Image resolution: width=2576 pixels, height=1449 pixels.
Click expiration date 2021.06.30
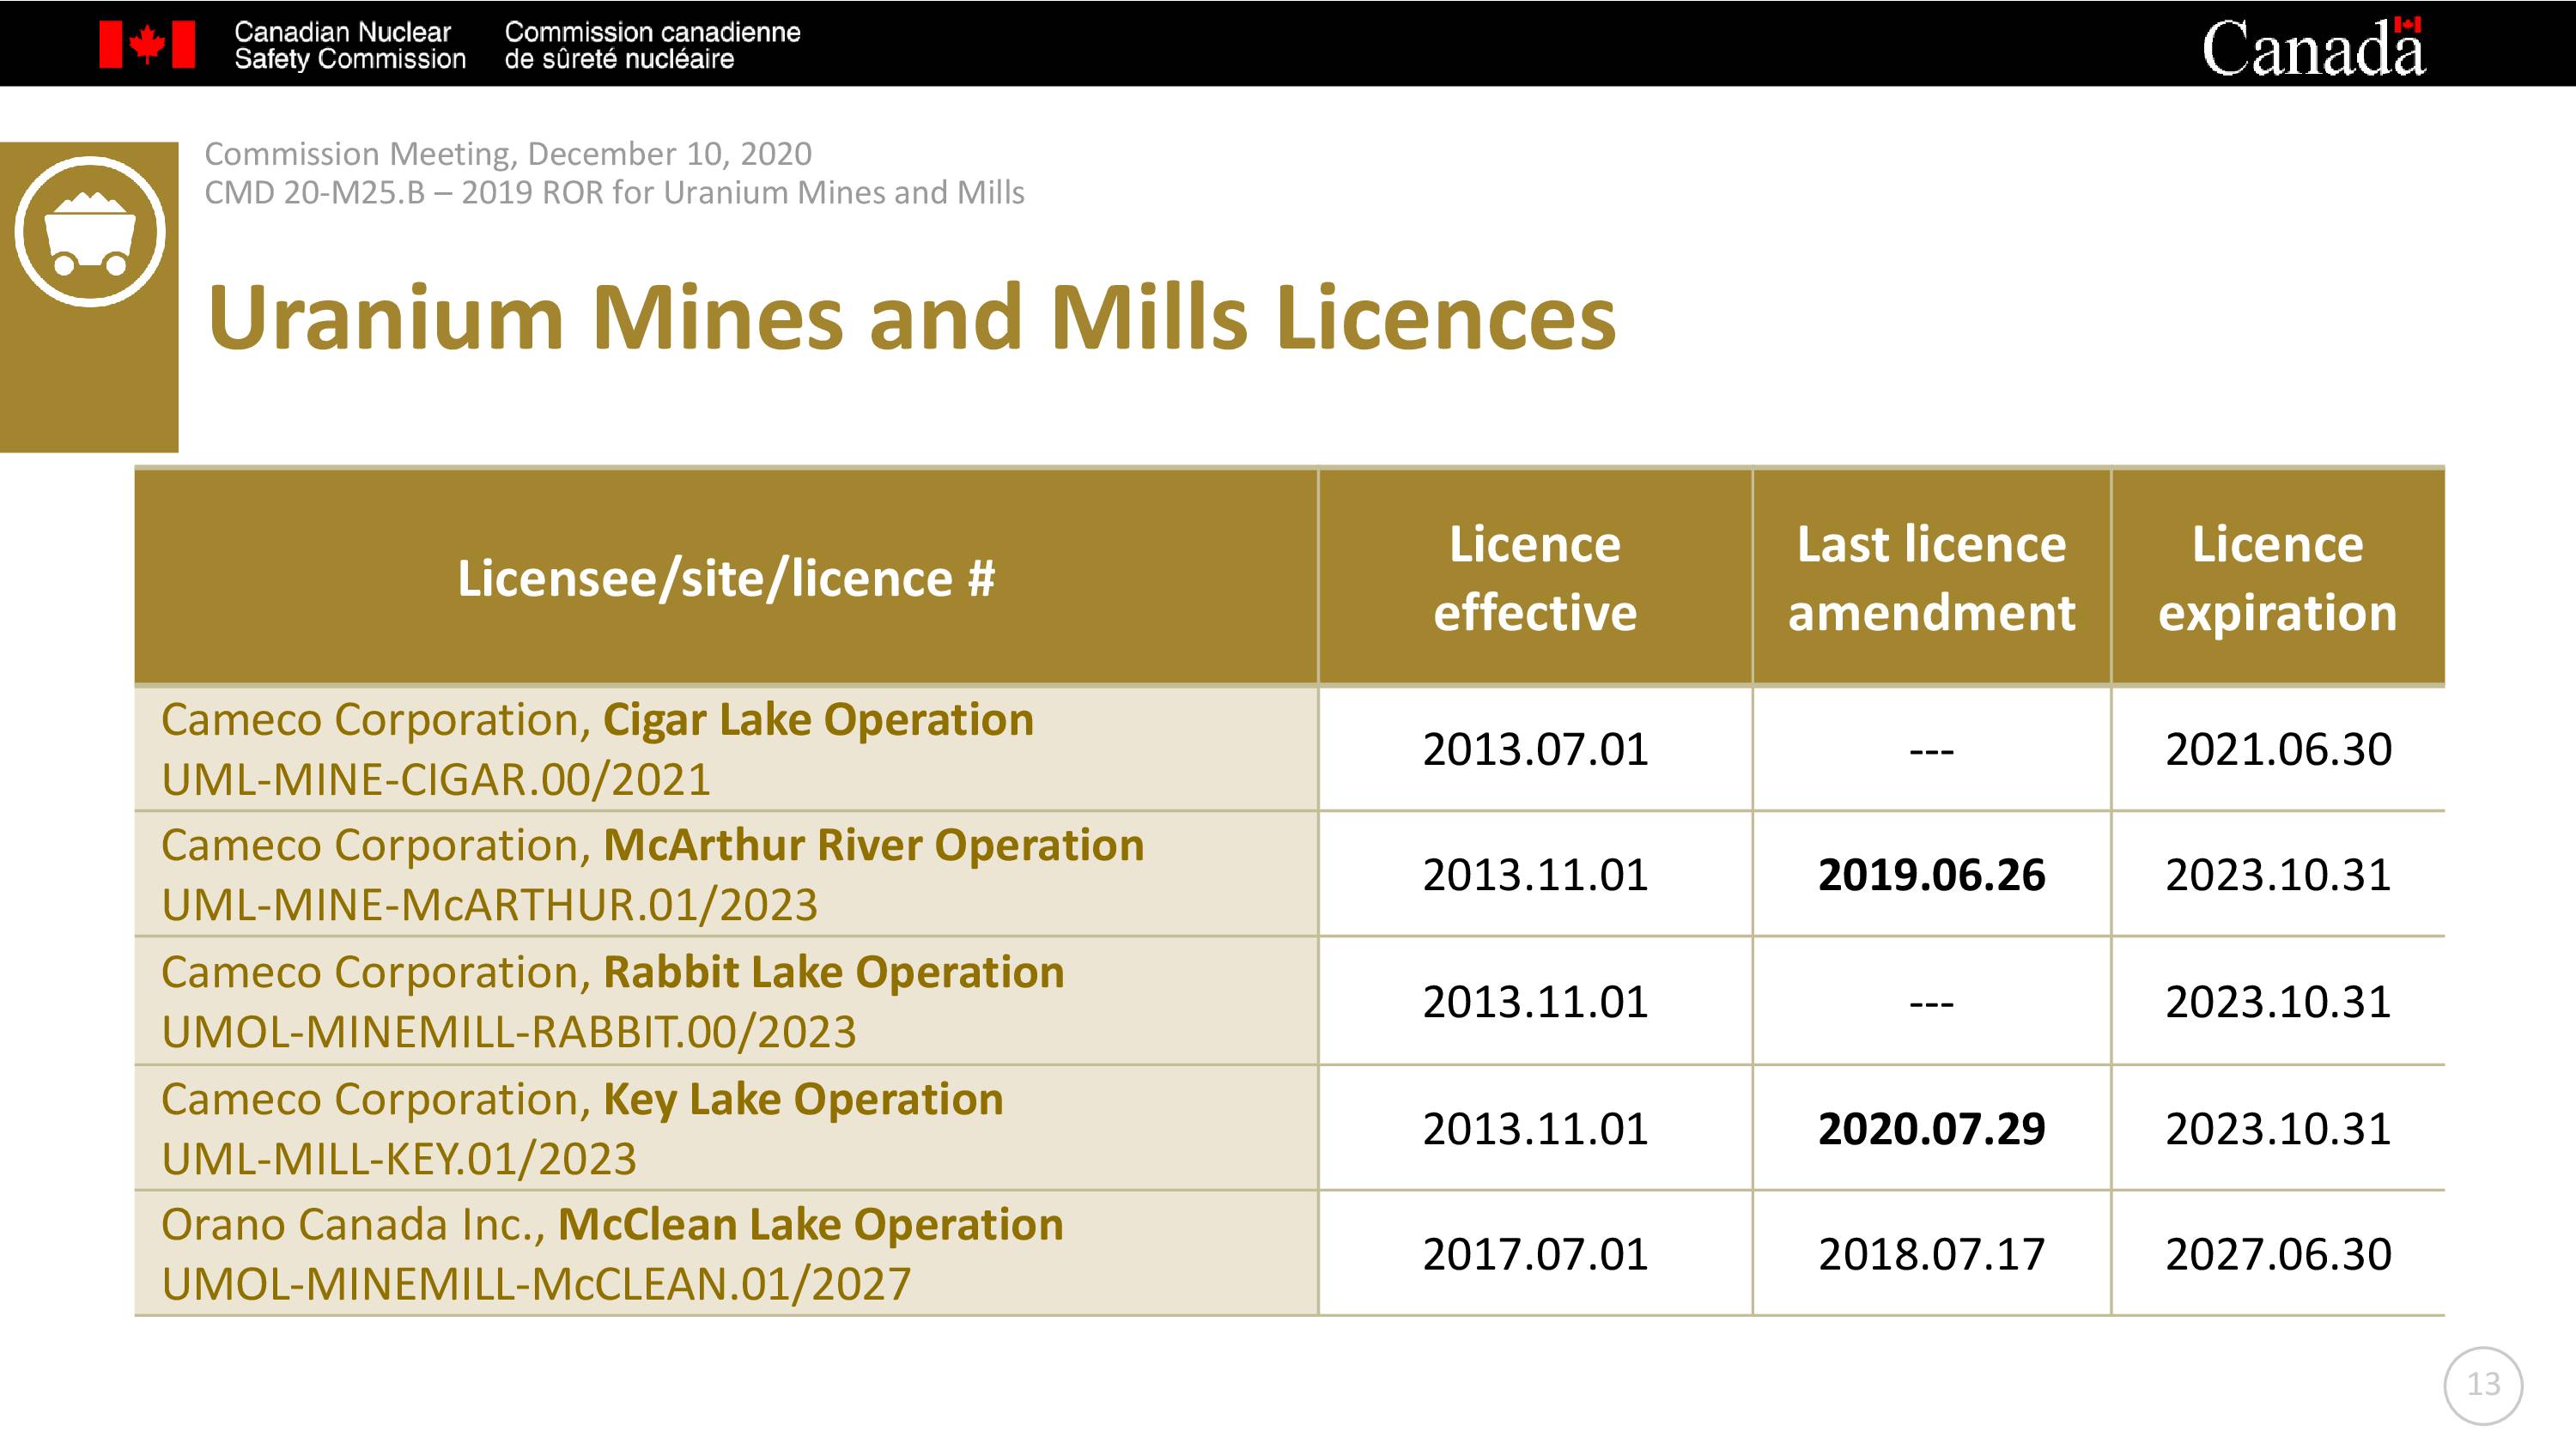(x=2278, y=750)
